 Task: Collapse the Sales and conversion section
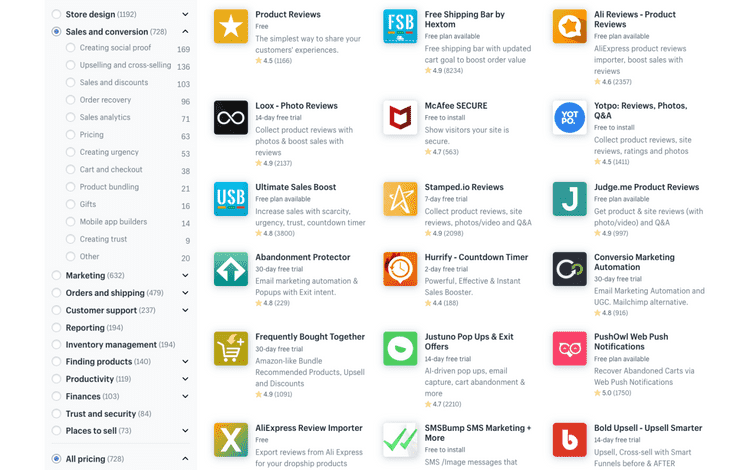(x=186, y=32)
